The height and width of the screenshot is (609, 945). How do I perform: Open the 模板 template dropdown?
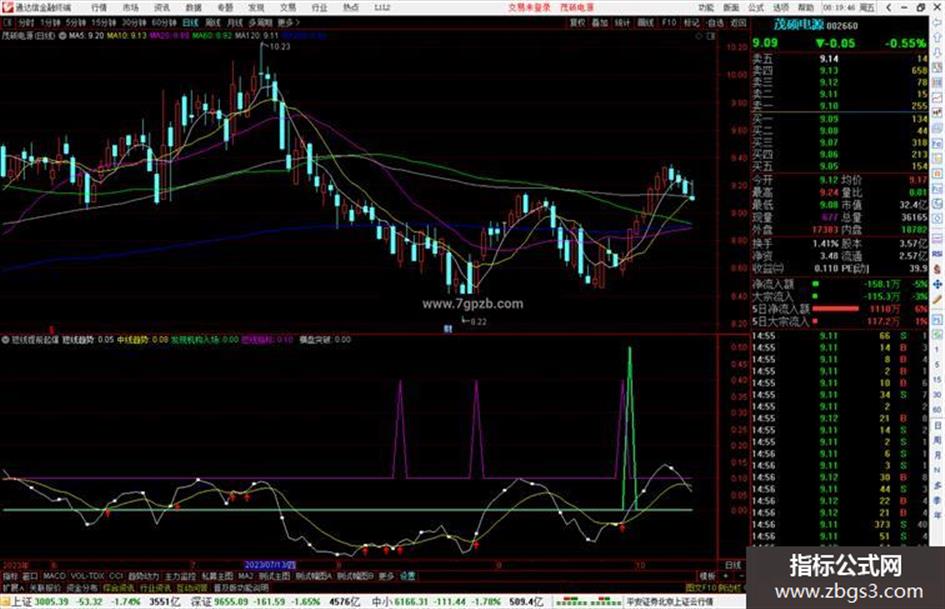[707, 576]
